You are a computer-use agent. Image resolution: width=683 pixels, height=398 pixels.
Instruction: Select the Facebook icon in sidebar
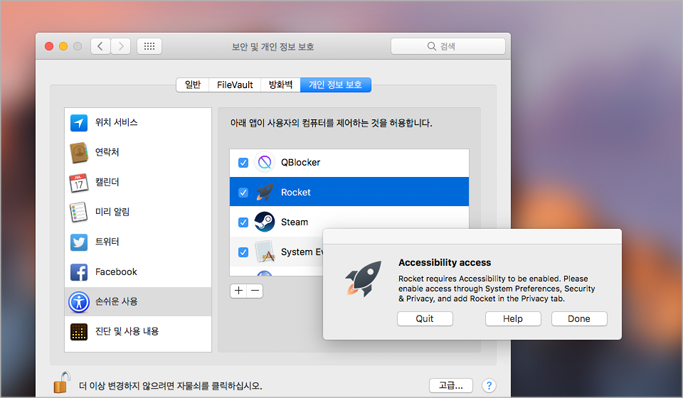79,272
